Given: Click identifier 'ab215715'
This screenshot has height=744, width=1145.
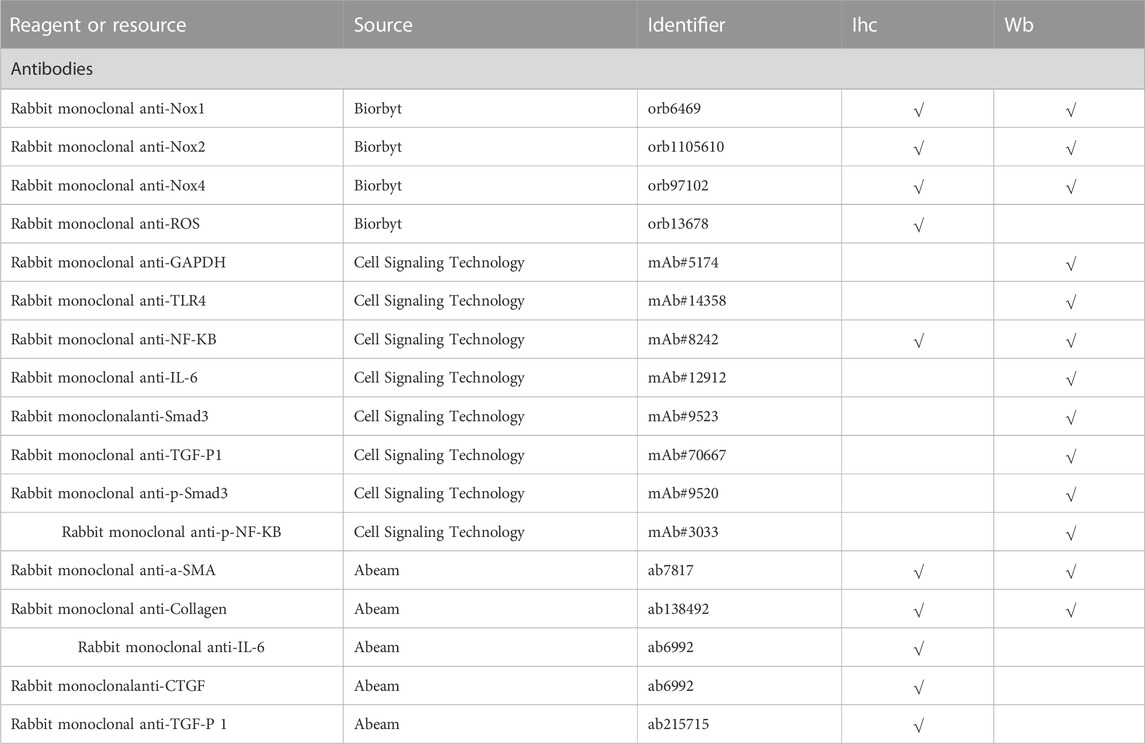Looking at the screenshot, I should click(x=678, y=724).
